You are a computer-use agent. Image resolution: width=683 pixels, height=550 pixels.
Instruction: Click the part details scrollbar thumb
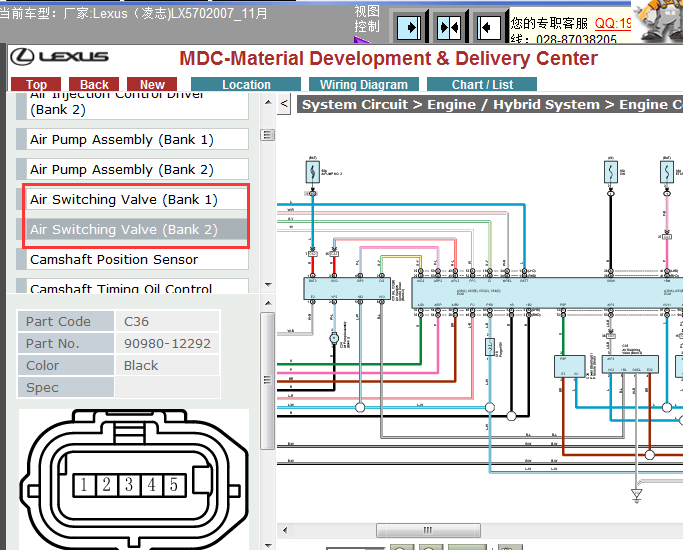click(x=268, y=380)
